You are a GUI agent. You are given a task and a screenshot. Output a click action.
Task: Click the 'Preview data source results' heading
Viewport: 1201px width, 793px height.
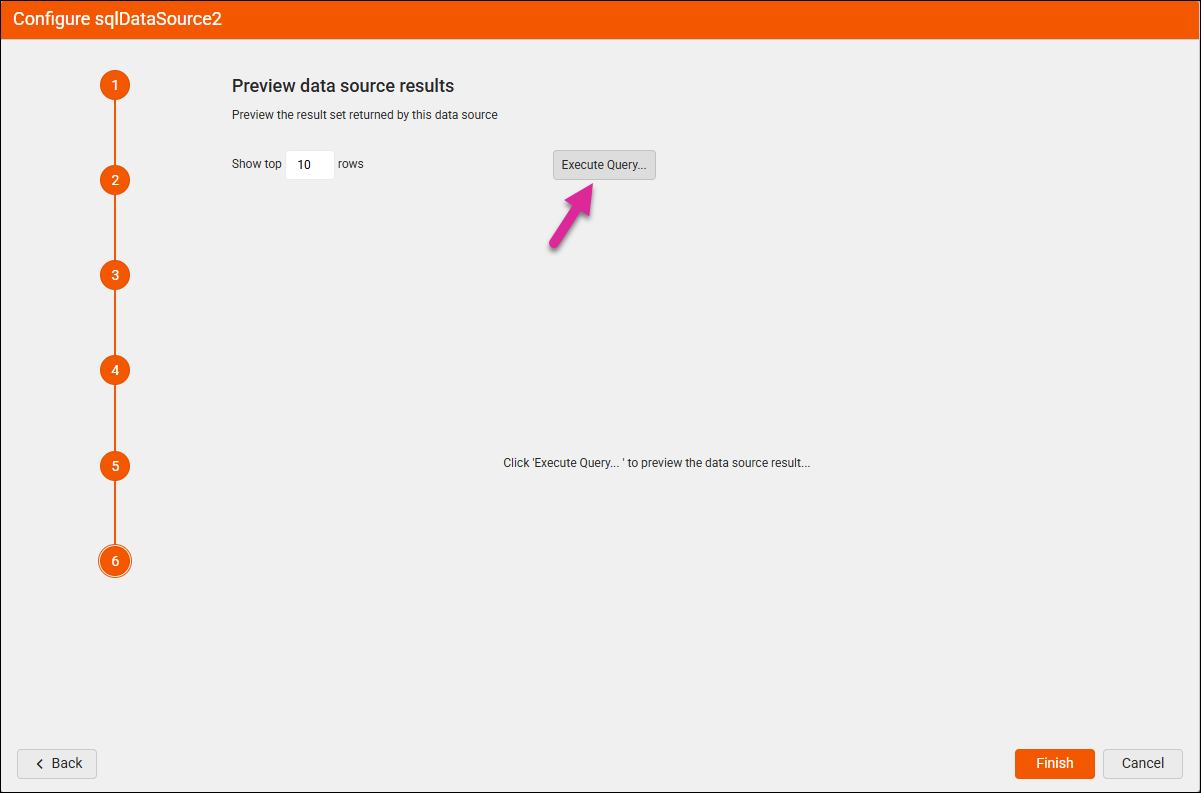click(343, 86)
